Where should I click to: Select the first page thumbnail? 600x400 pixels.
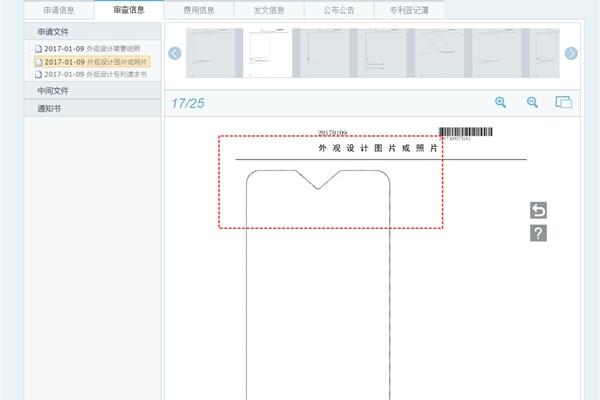(214, 54)
